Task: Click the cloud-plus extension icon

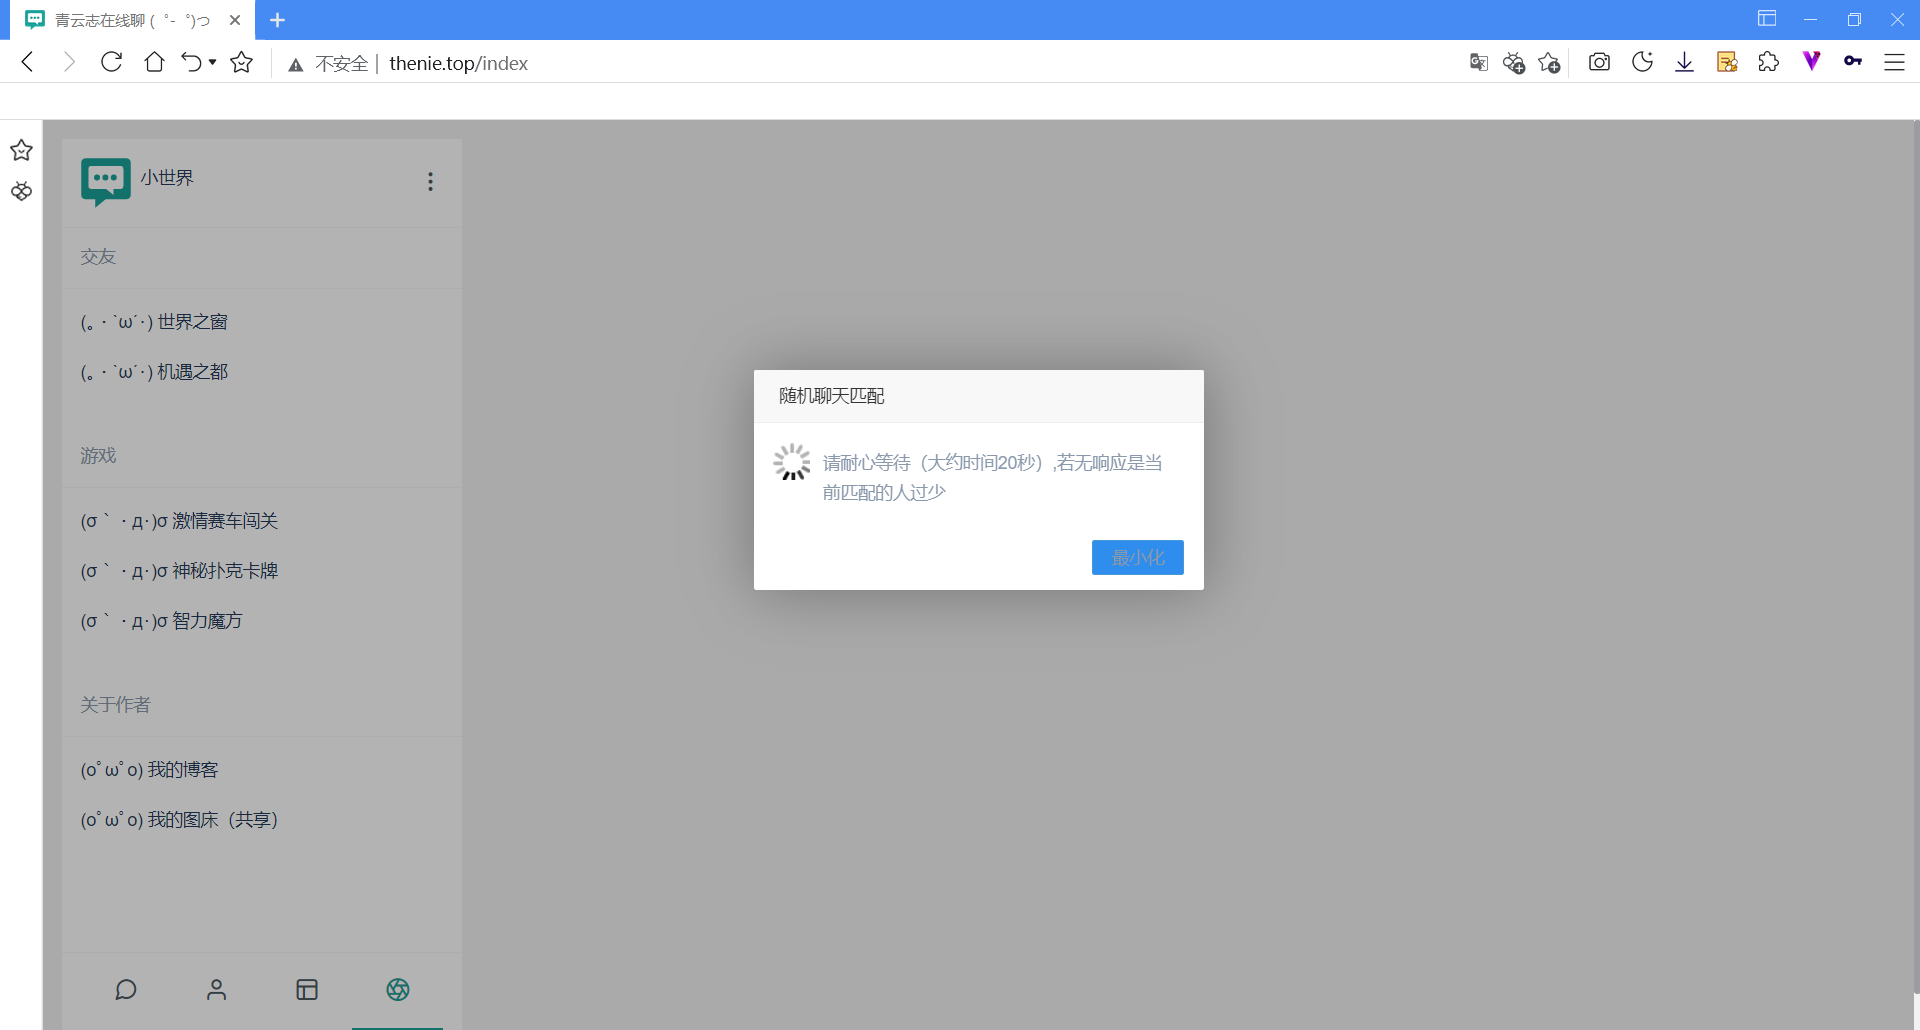Action: 1514,62
